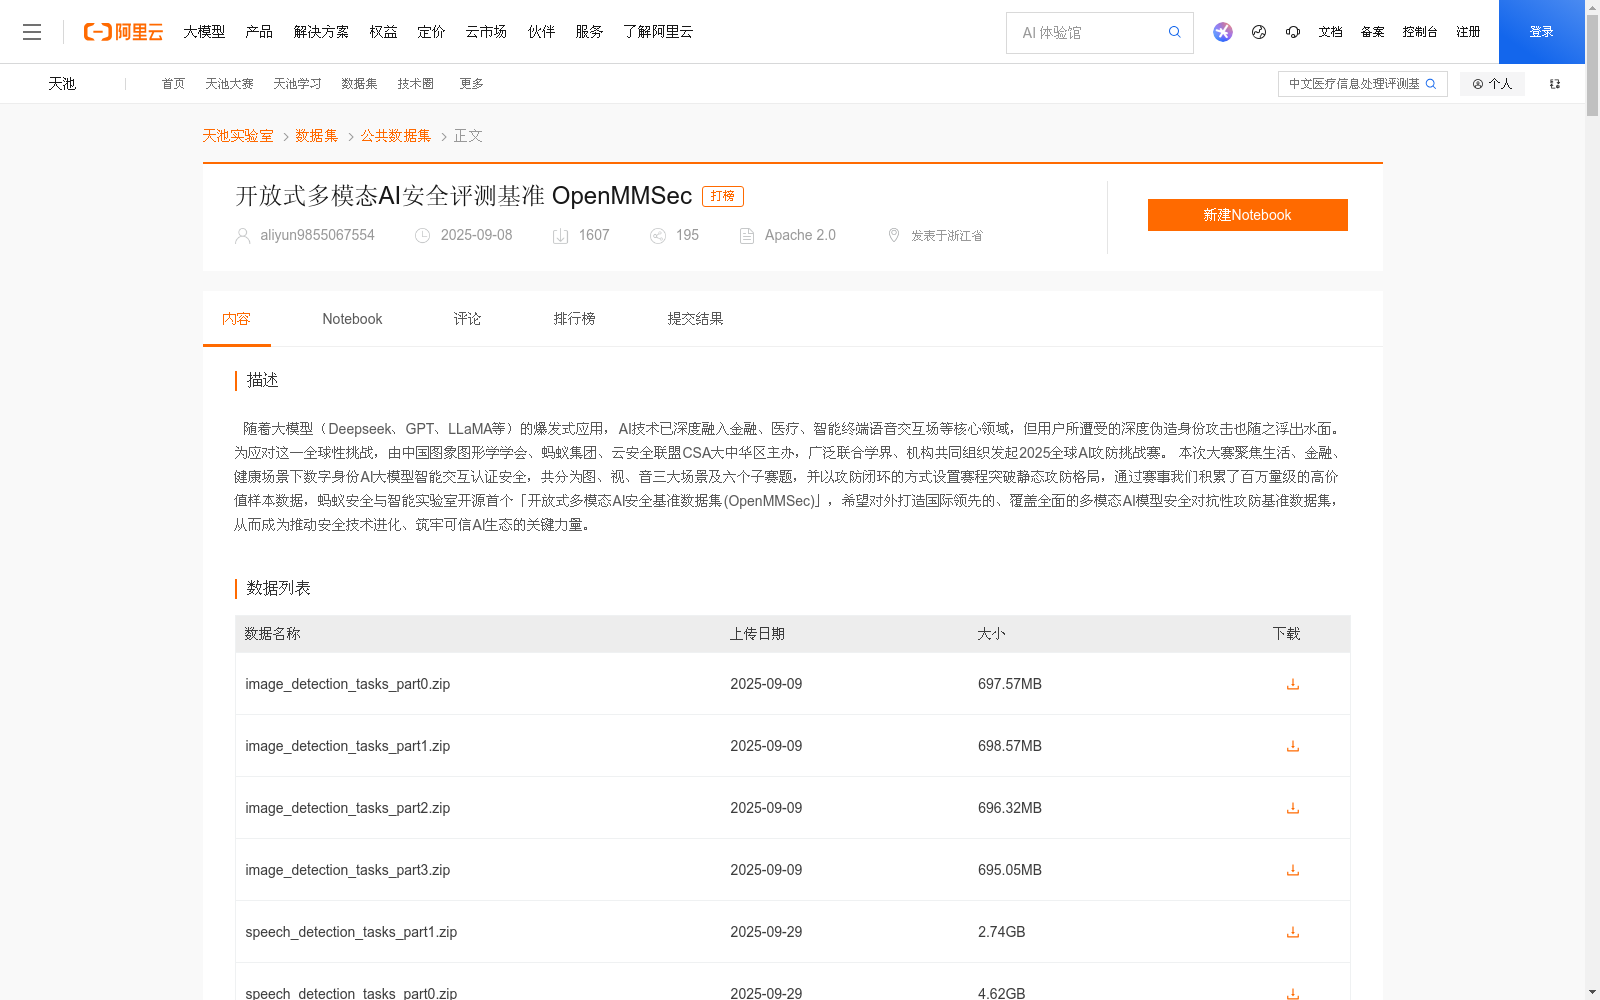
Task: Download image_detection_tasks_part0.zip via its download icon
Action: tap(1292, 684)
